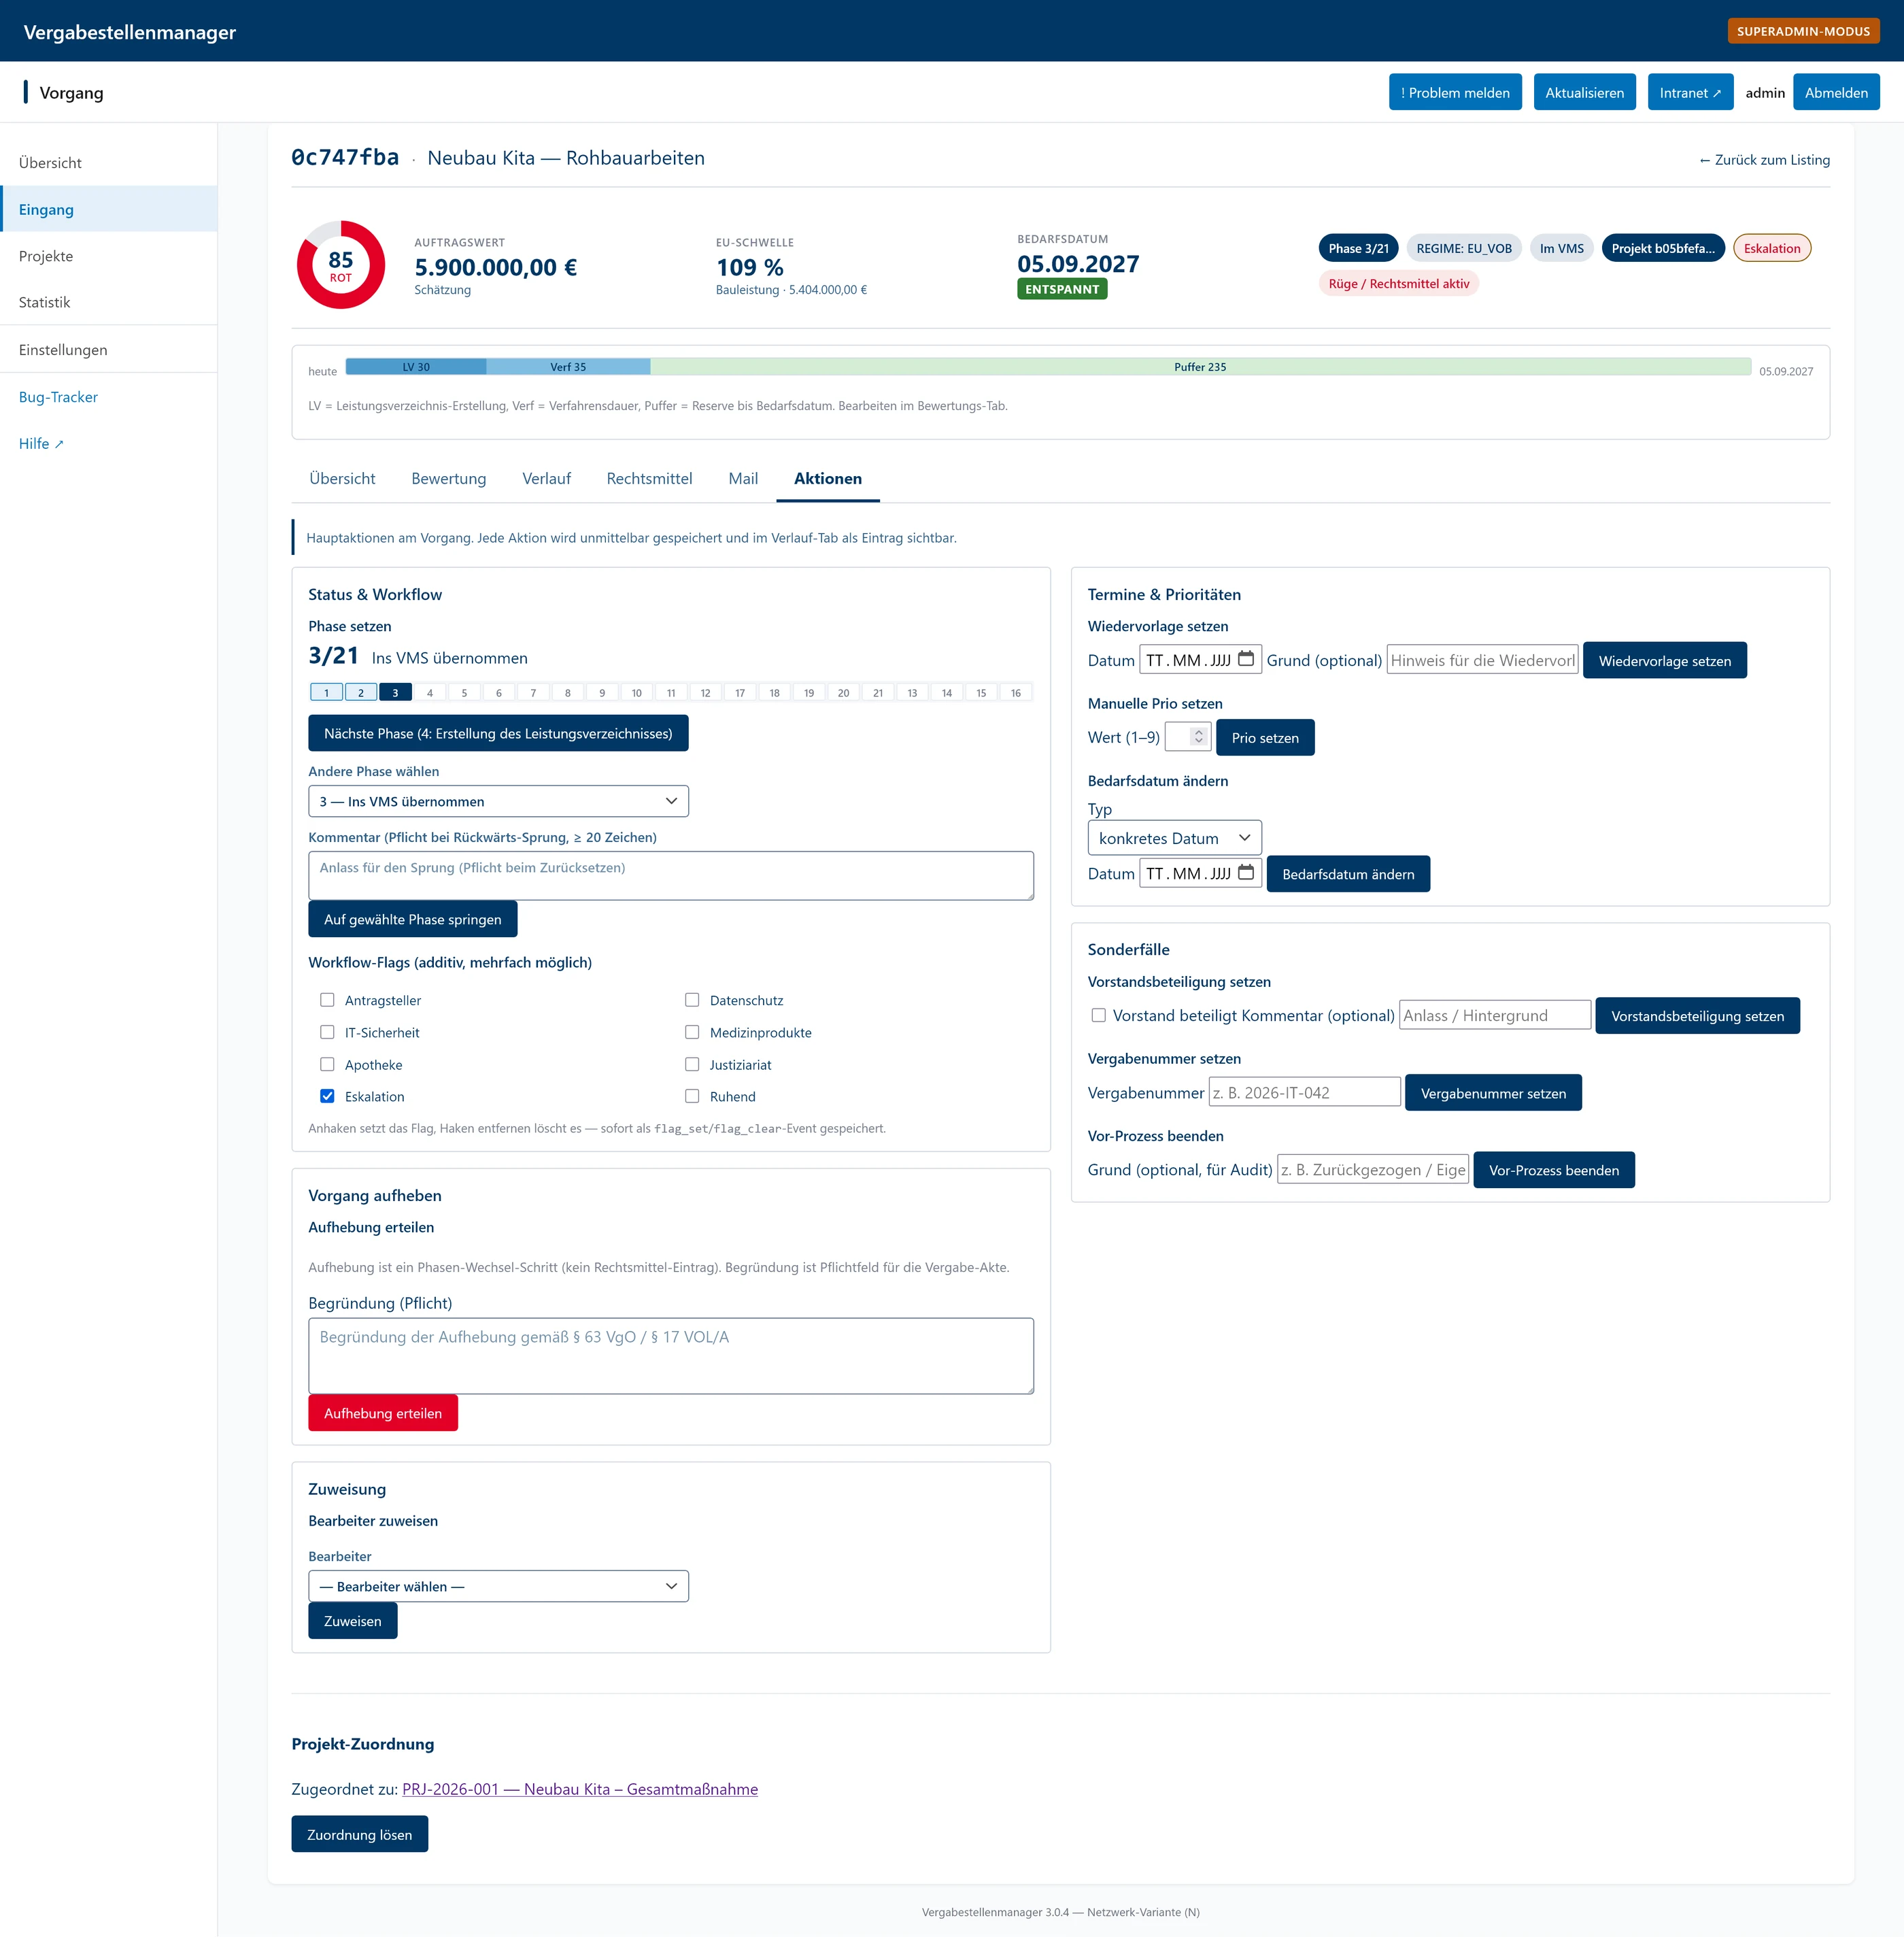
Task: Click the Verf 35 timeline segment
Action: click(568, 367)
